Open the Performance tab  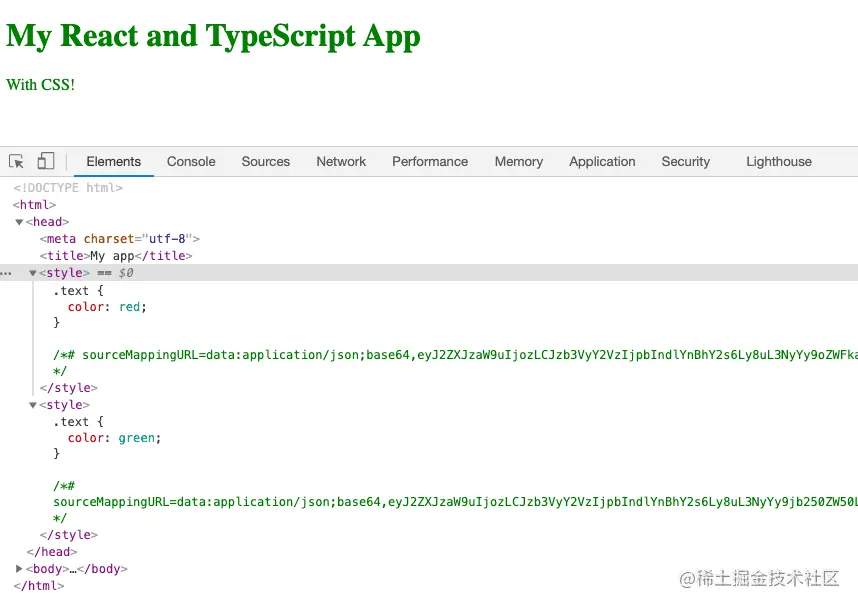430,161
